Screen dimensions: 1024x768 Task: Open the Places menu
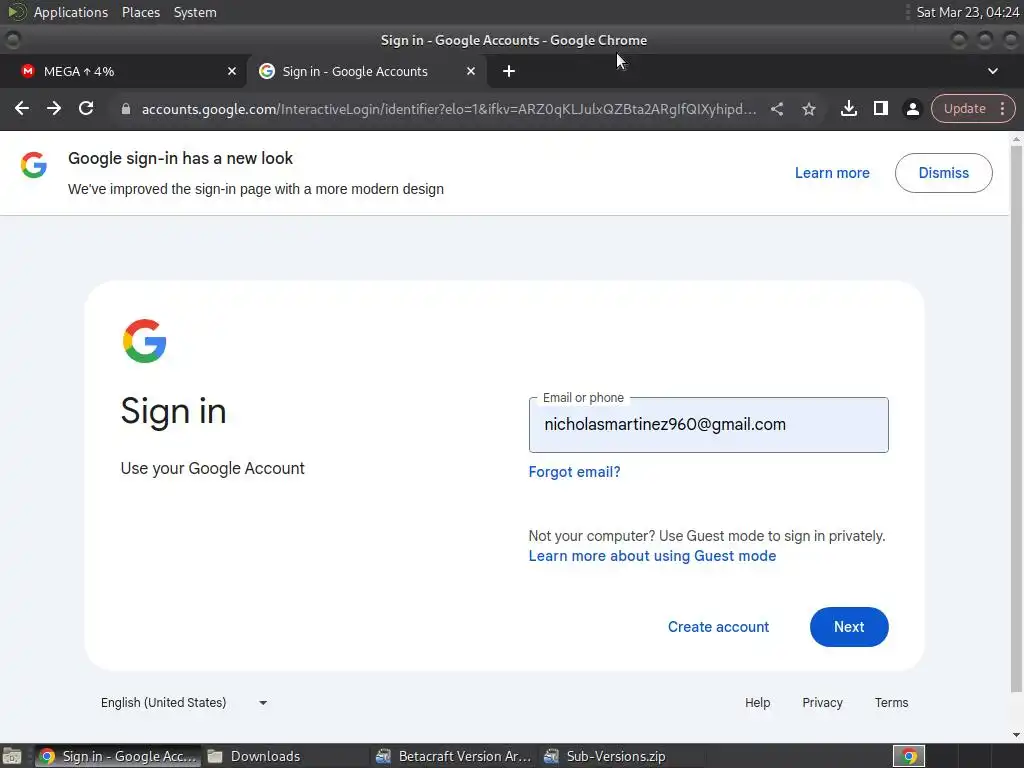click(141, 12)
